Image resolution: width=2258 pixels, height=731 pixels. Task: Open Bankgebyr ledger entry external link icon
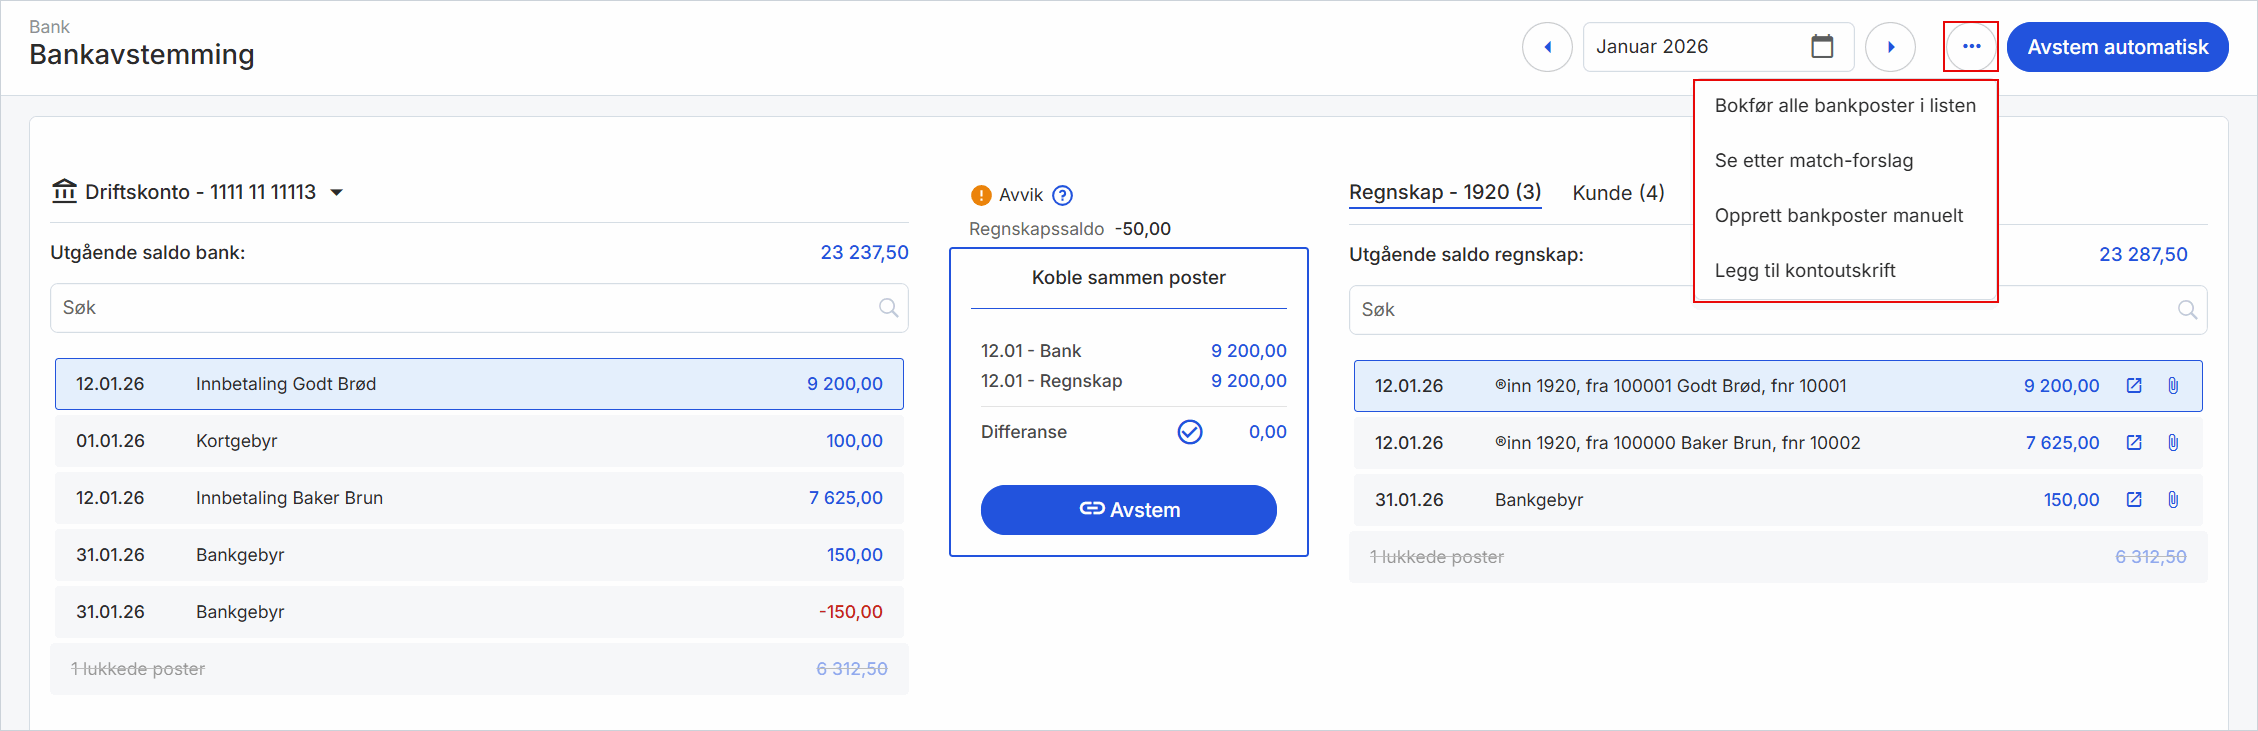click(2134, 500)
